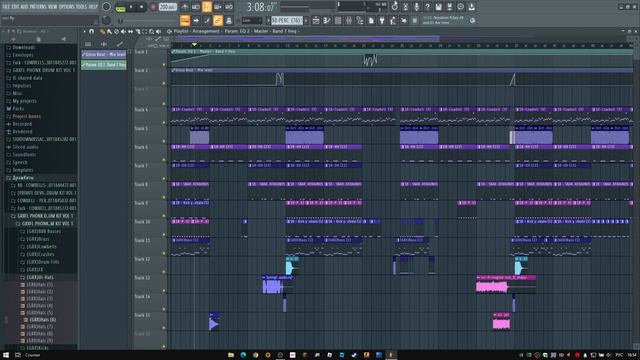The height and width of the screenshot is (360, 640).
Task: Toggle the highlighted countdown before recording button
Action: coord(207,7)
